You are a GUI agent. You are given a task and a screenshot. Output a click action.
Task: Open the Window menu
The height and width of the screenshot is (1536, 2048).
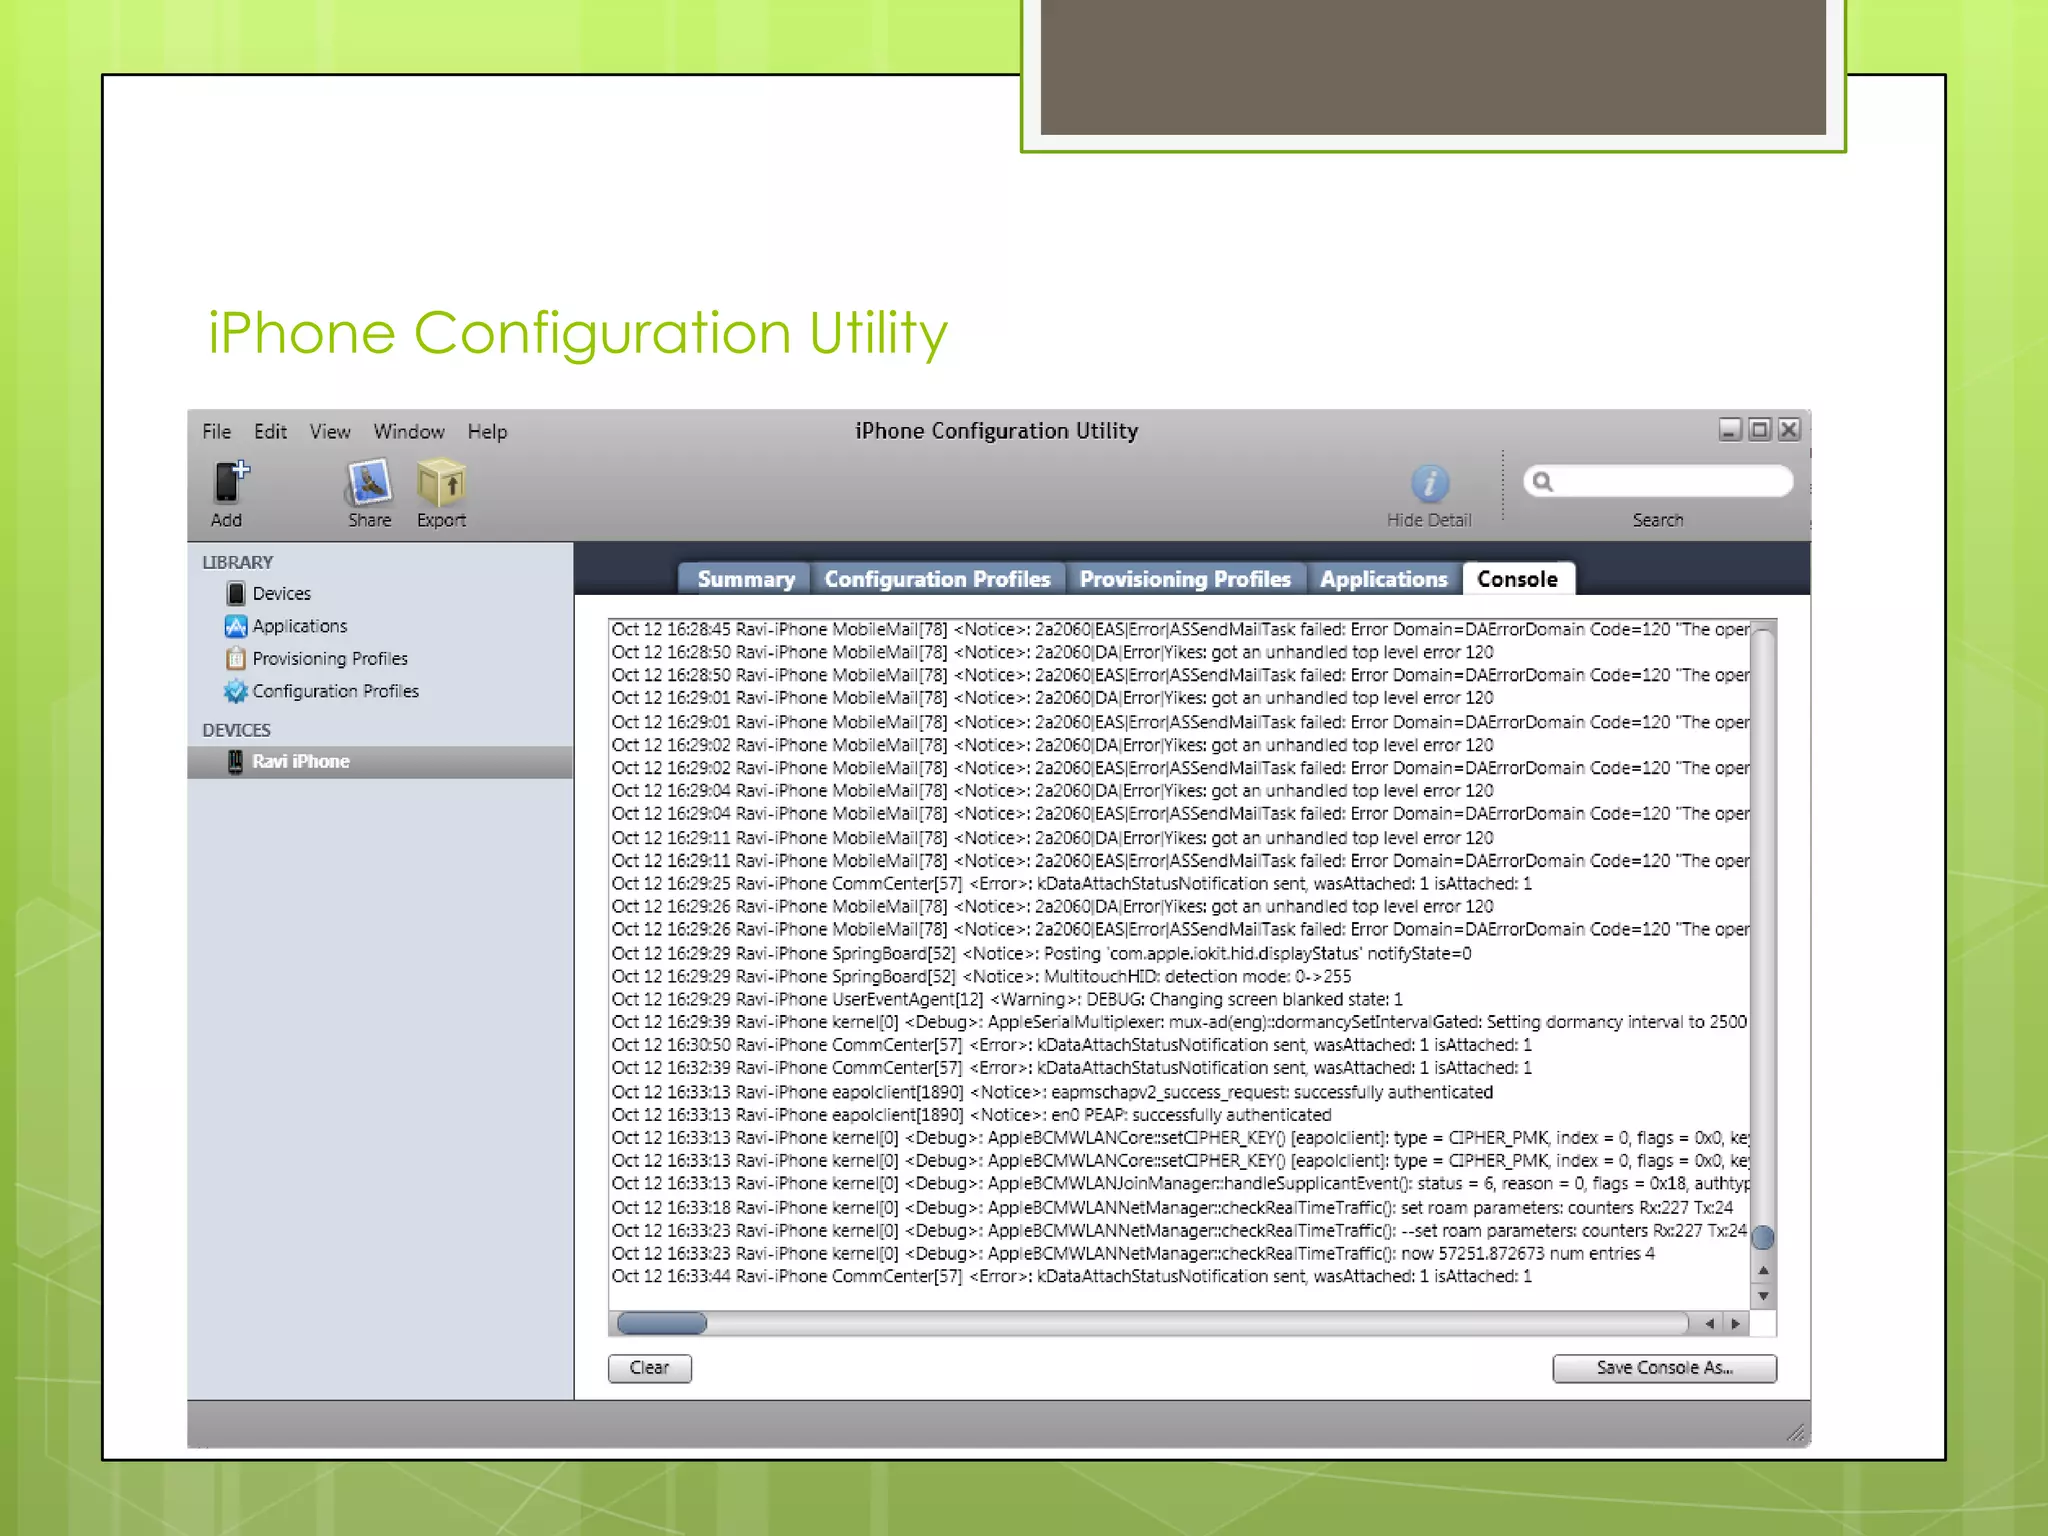(x=409, y=431)
